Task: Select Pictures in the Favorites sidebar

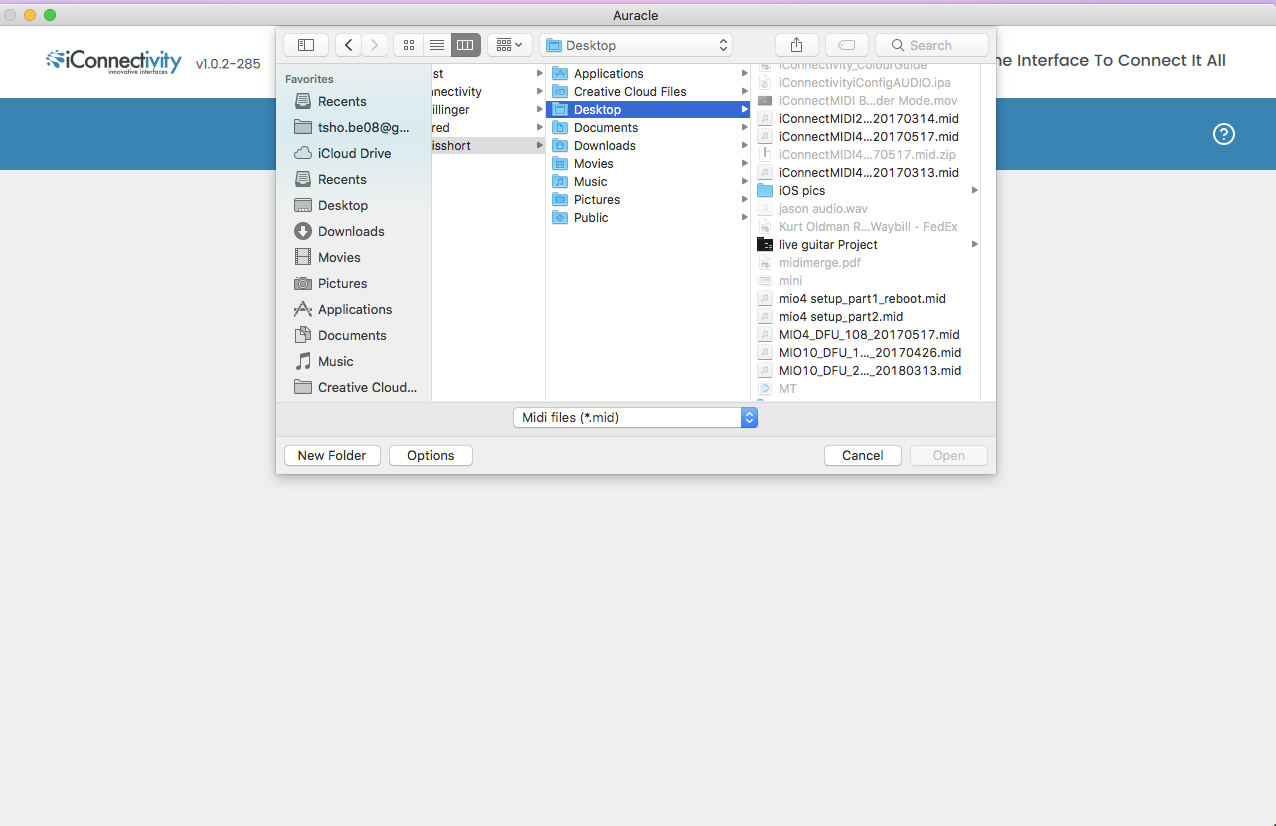Action: pos(330,283)
